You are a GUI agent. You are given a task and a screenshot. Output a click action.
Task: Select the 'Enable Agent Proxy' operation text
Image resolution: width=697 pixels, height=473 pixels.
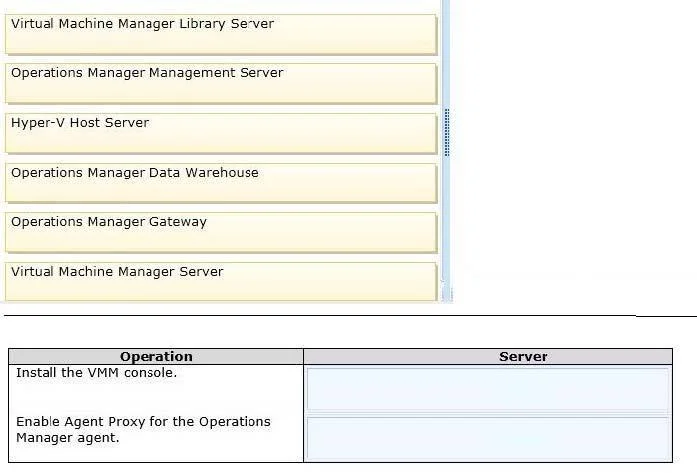(143, 429)
